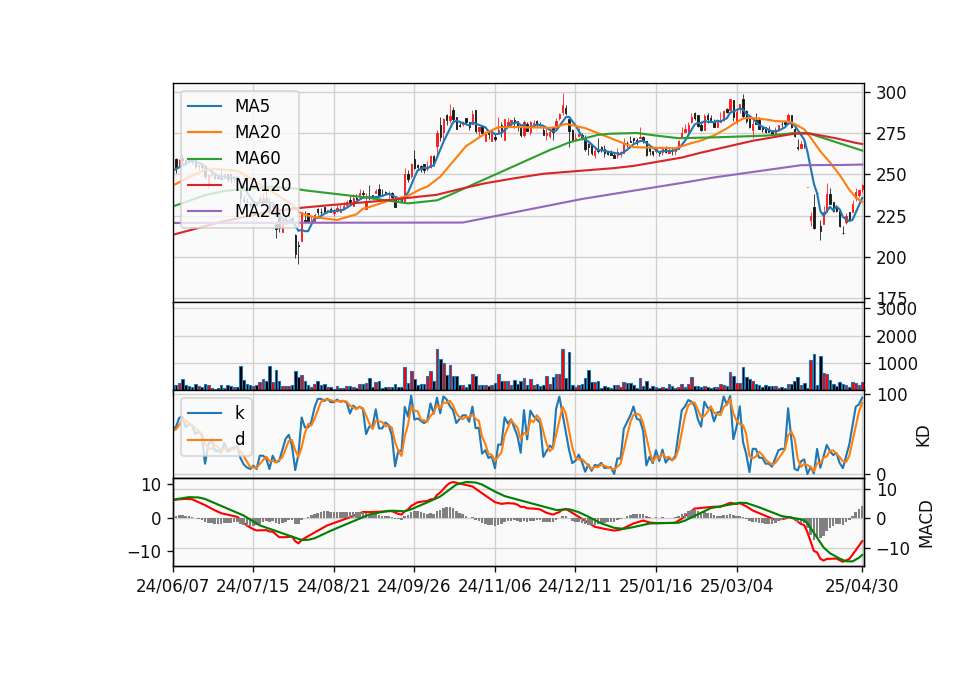Click the blue MA5 legend line sample
The image size is (960, 690).
(204, 106)
